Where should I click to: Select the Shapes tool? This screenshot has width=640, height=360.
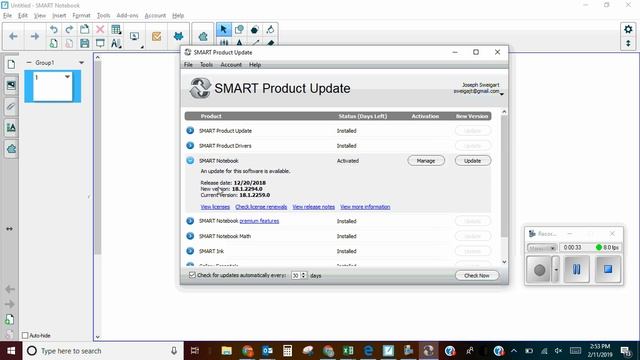(239, 29)
